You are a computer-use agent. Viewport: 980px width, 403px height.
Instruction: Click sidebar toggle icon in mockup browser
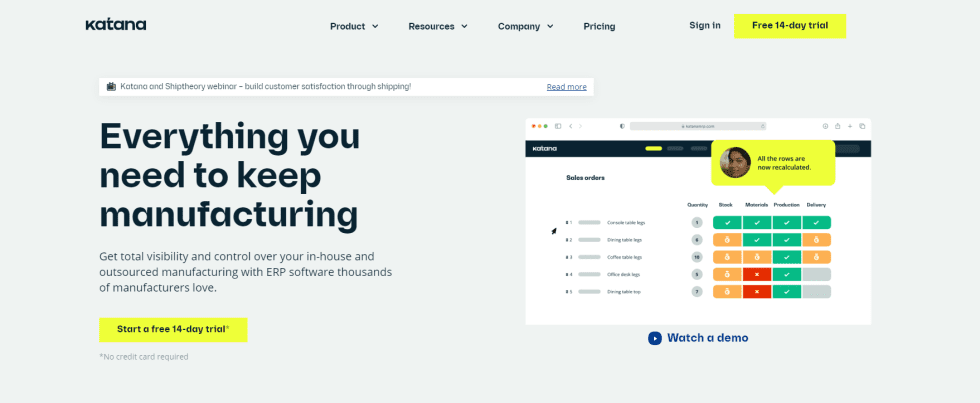point(558,126)
